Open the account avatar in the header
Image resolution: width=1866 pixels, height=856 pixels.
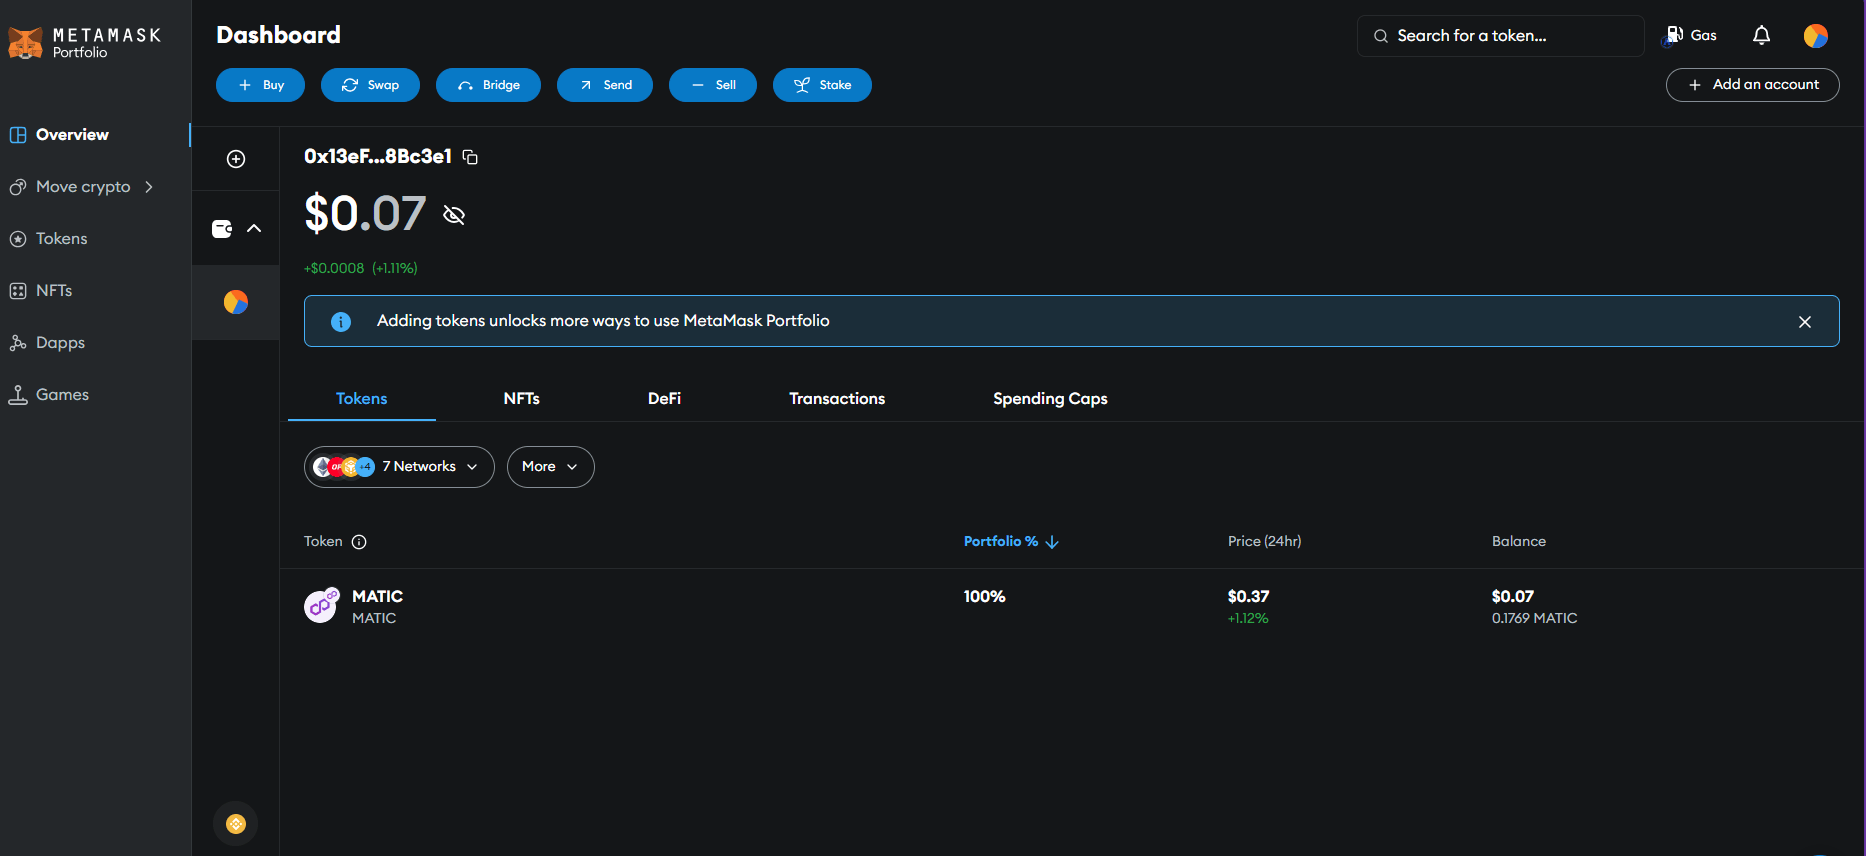1816,36
